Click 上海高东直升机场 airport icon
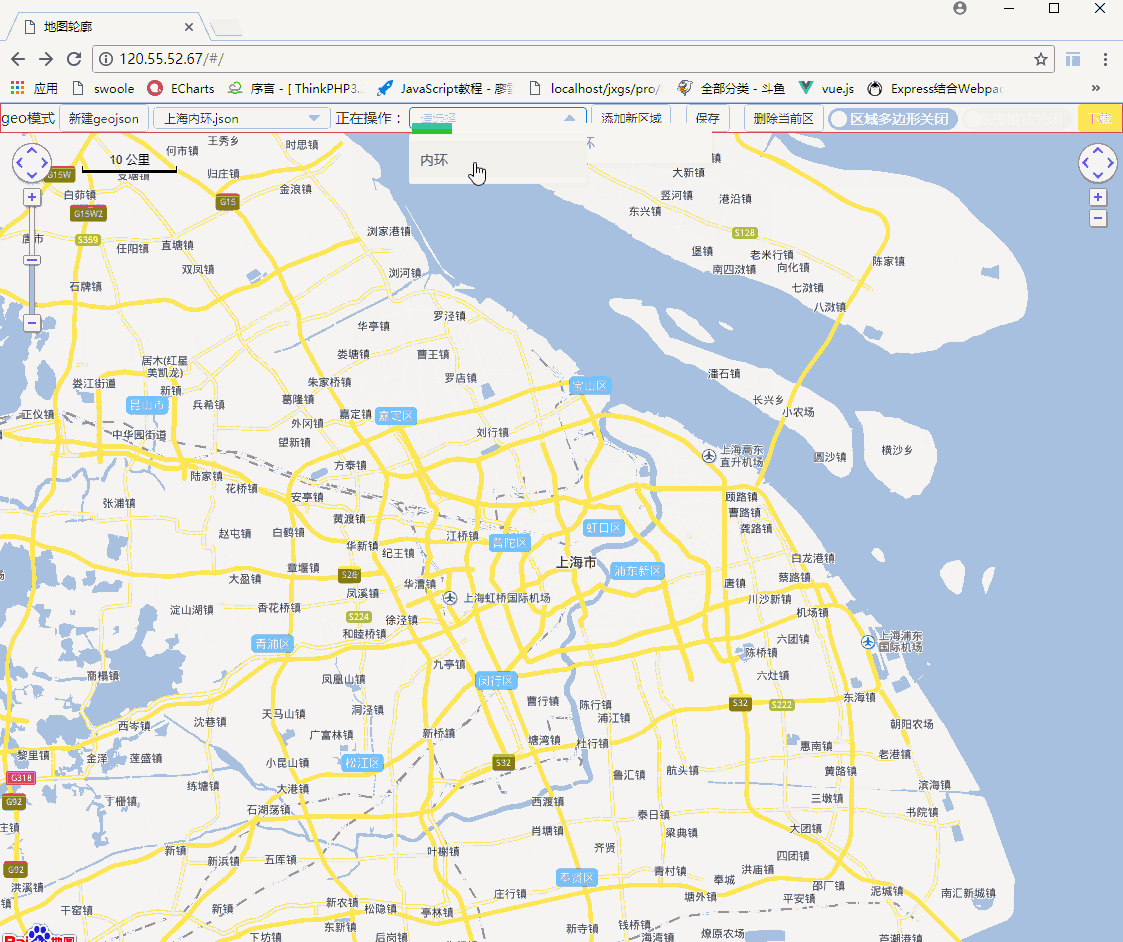This screenshot has width=1123, height=942. (708, 456)
